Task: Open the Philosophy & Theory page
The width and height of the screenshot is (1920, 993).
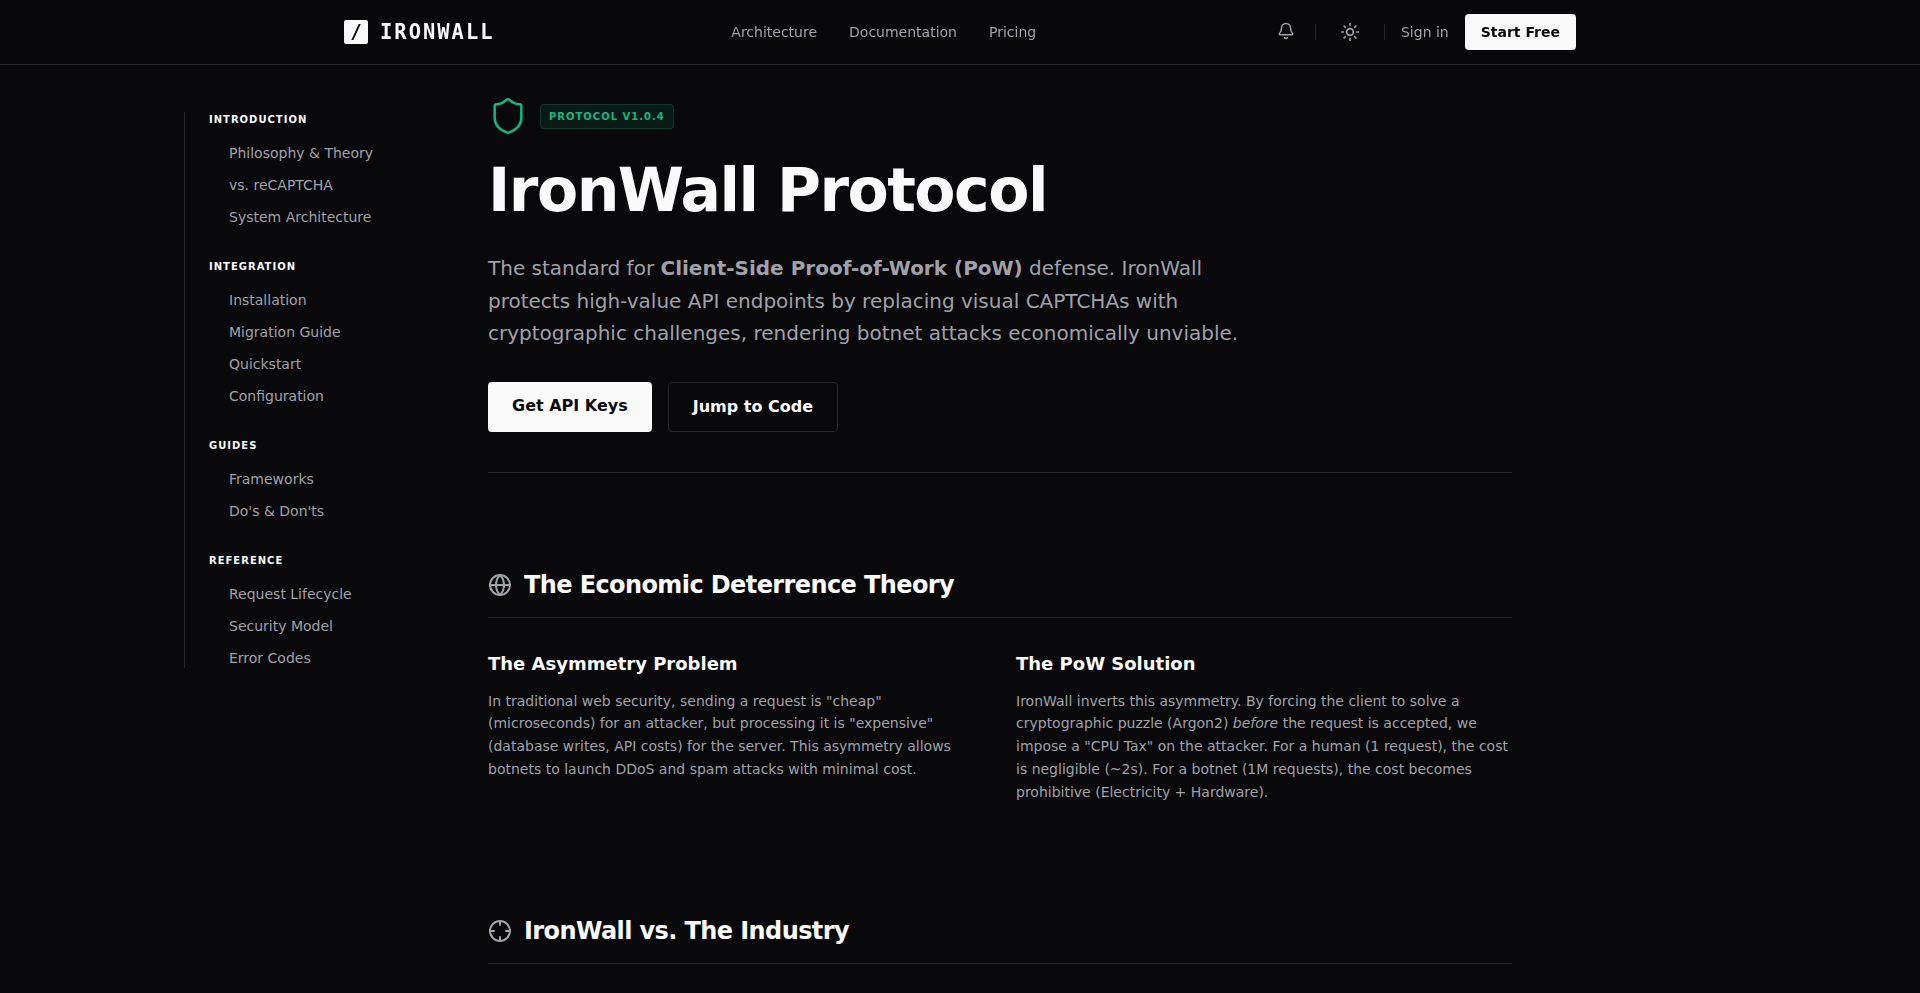Action: (x=300, y=152)
